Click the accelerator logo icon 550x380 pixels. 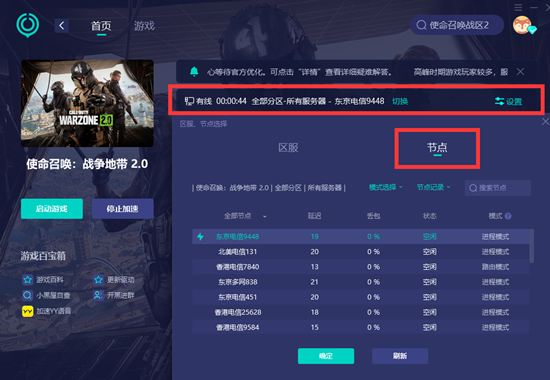(28, 25)
